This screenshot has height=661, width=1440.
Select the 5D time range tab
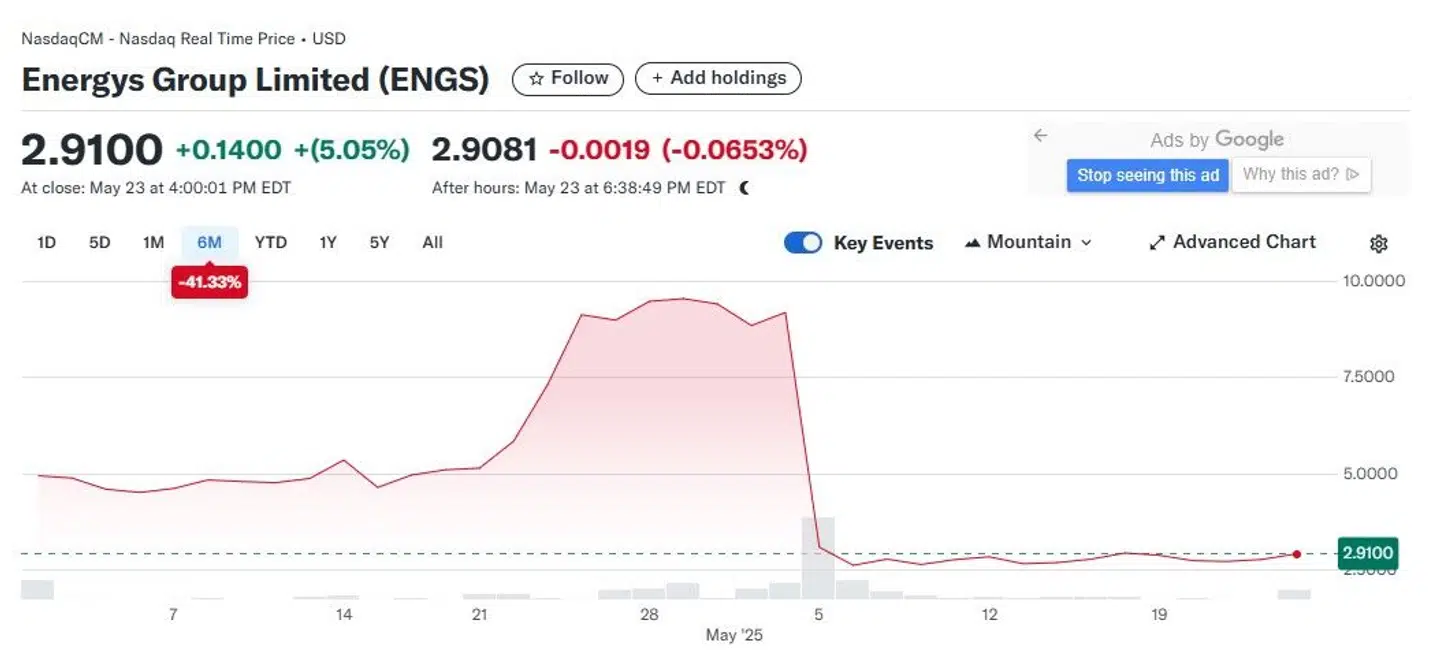click(100, 243)
